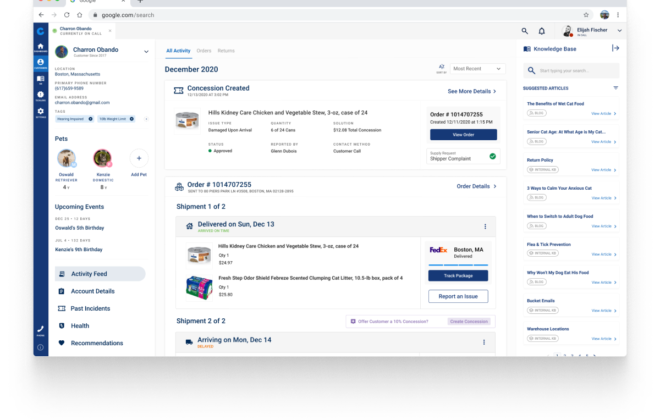Open Order Details link

click(x=476, y=186)
